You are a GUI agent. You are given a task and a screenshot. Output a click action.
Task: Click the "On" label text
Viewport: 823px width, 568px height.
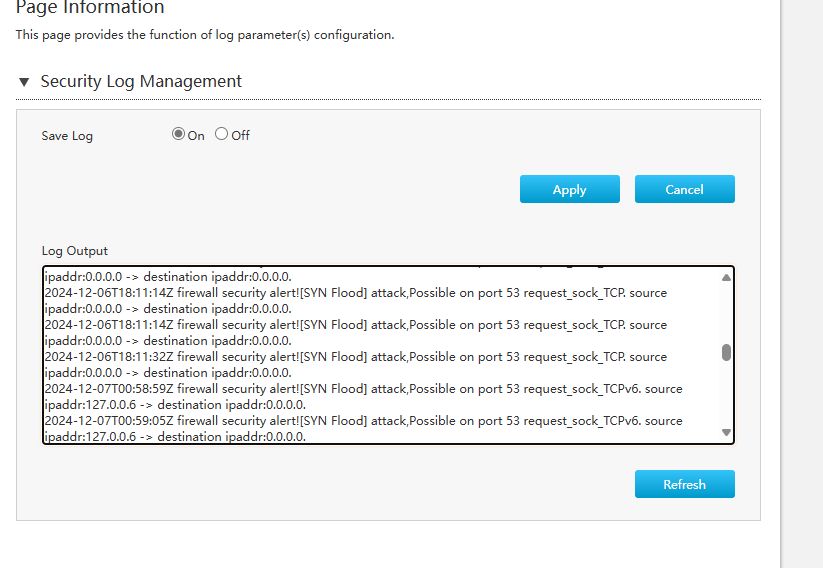pos(196,136)
